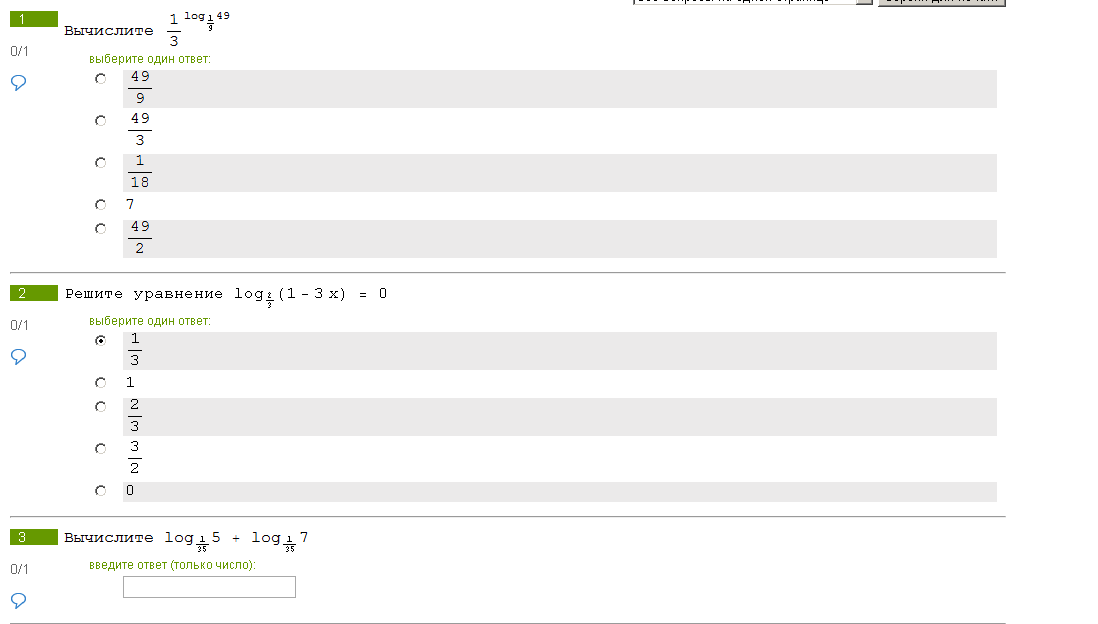Click the dropdown arrow at the top

865,1
